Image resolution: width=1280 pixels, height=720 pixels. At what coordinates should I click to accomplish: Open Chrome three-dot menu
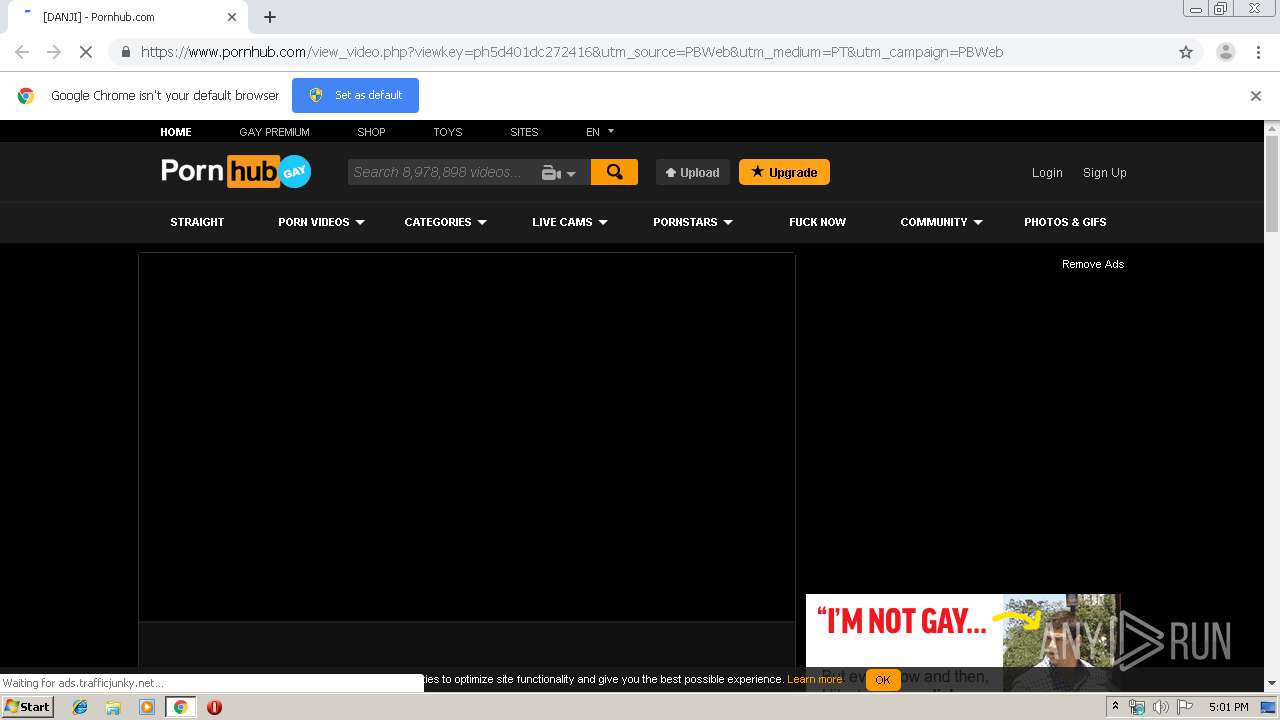(x=1257, y=52)
